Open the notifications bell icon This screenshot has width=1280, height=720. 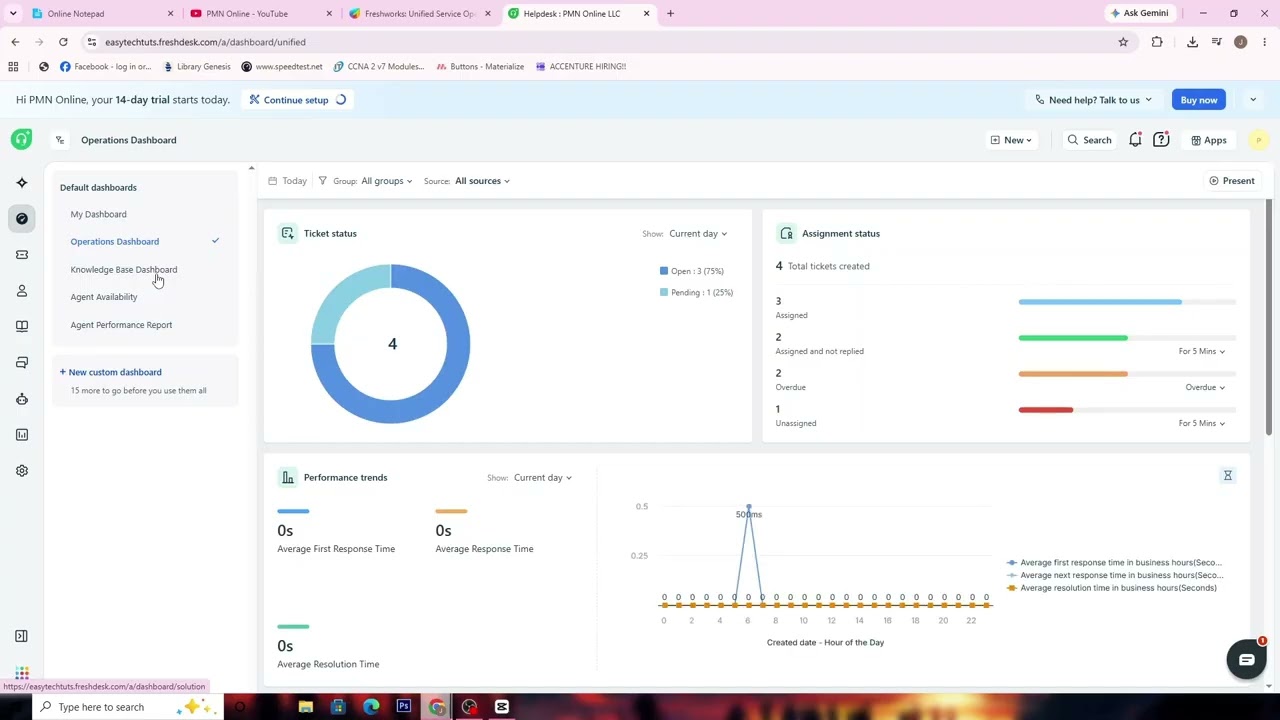(x=1135, y=140)
